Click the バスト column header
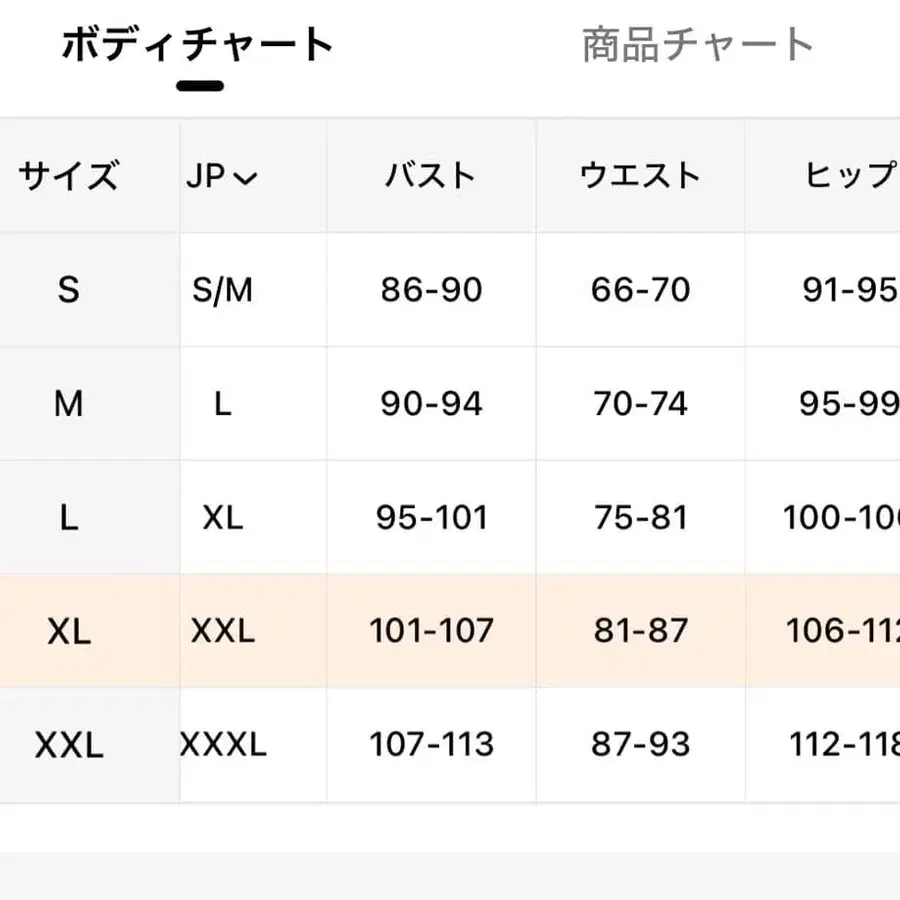The height and width of the screenshot is (900, 900). 431,176
